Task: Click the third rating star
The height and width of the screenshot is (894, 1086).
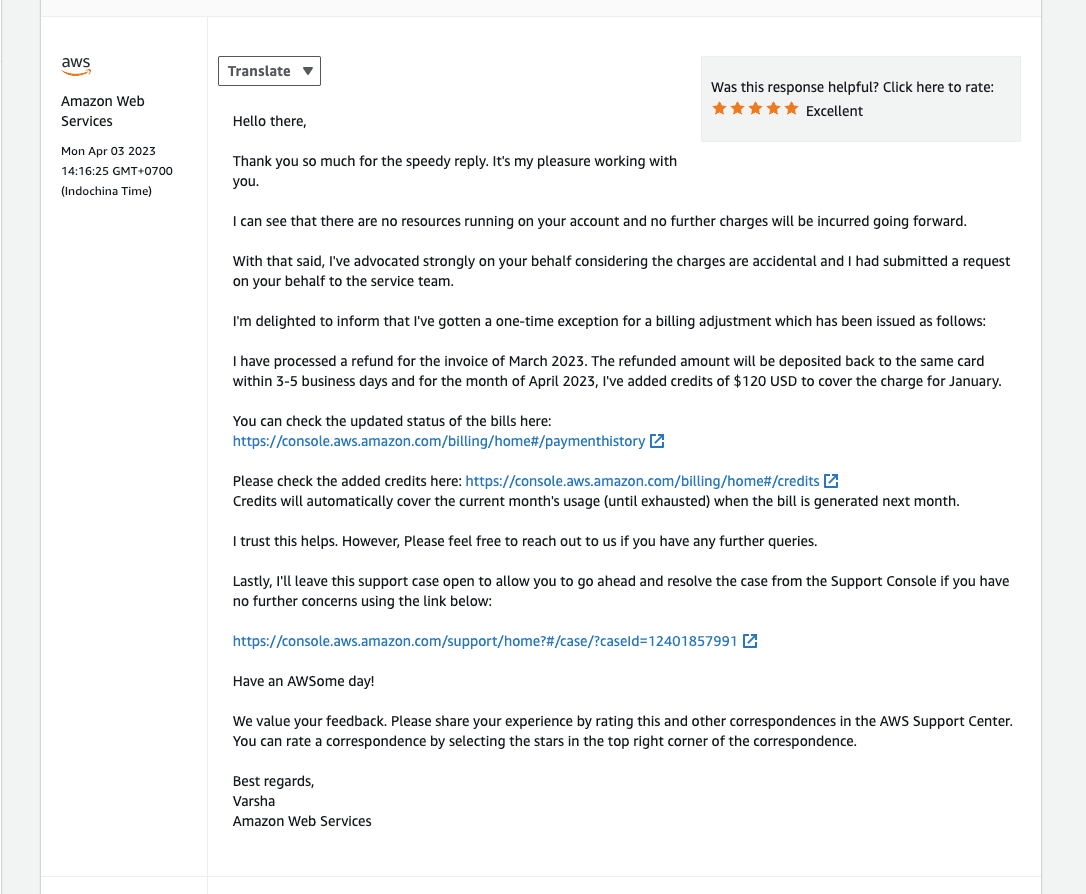Action: [x=755, y=109]
